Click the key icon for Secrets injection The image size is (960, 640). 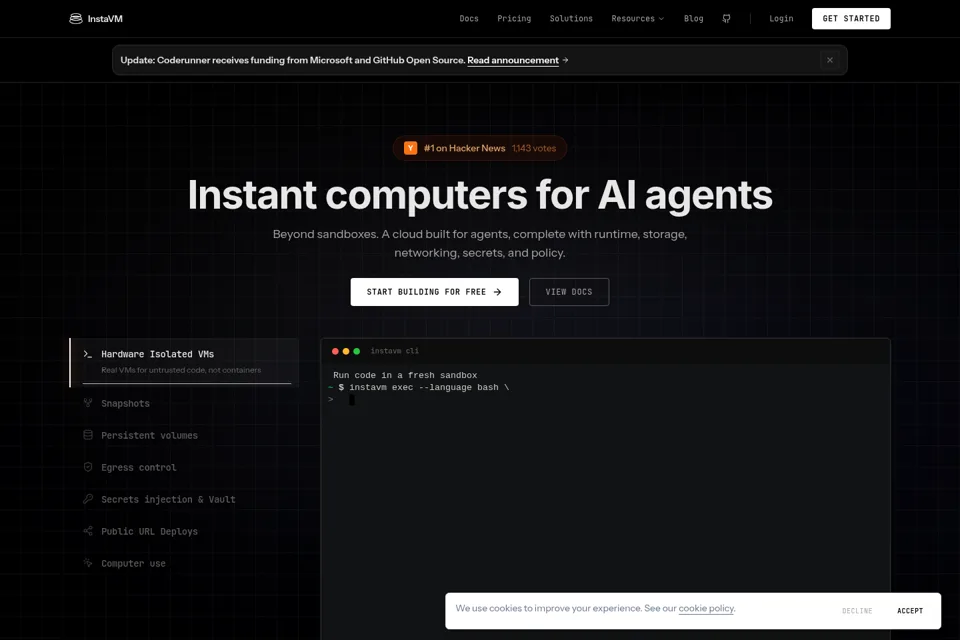[x=88, y=499]
